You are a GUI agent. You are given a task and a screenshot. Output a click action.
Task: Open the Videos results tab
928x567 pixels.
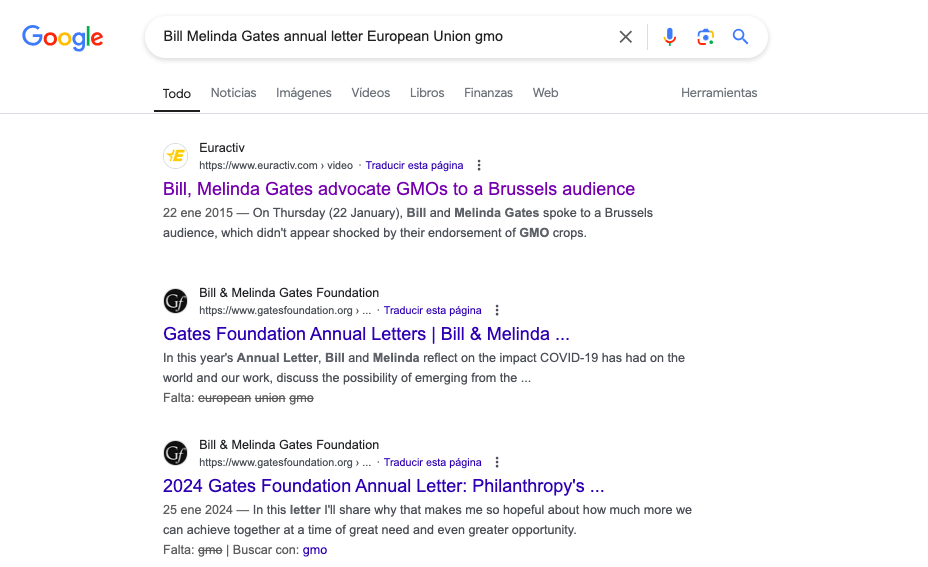pos(371,93)
